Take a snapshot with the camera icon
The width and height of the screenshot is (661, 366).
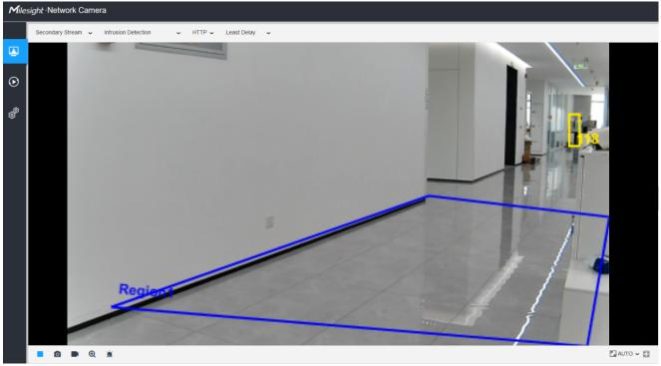[57, 354]
